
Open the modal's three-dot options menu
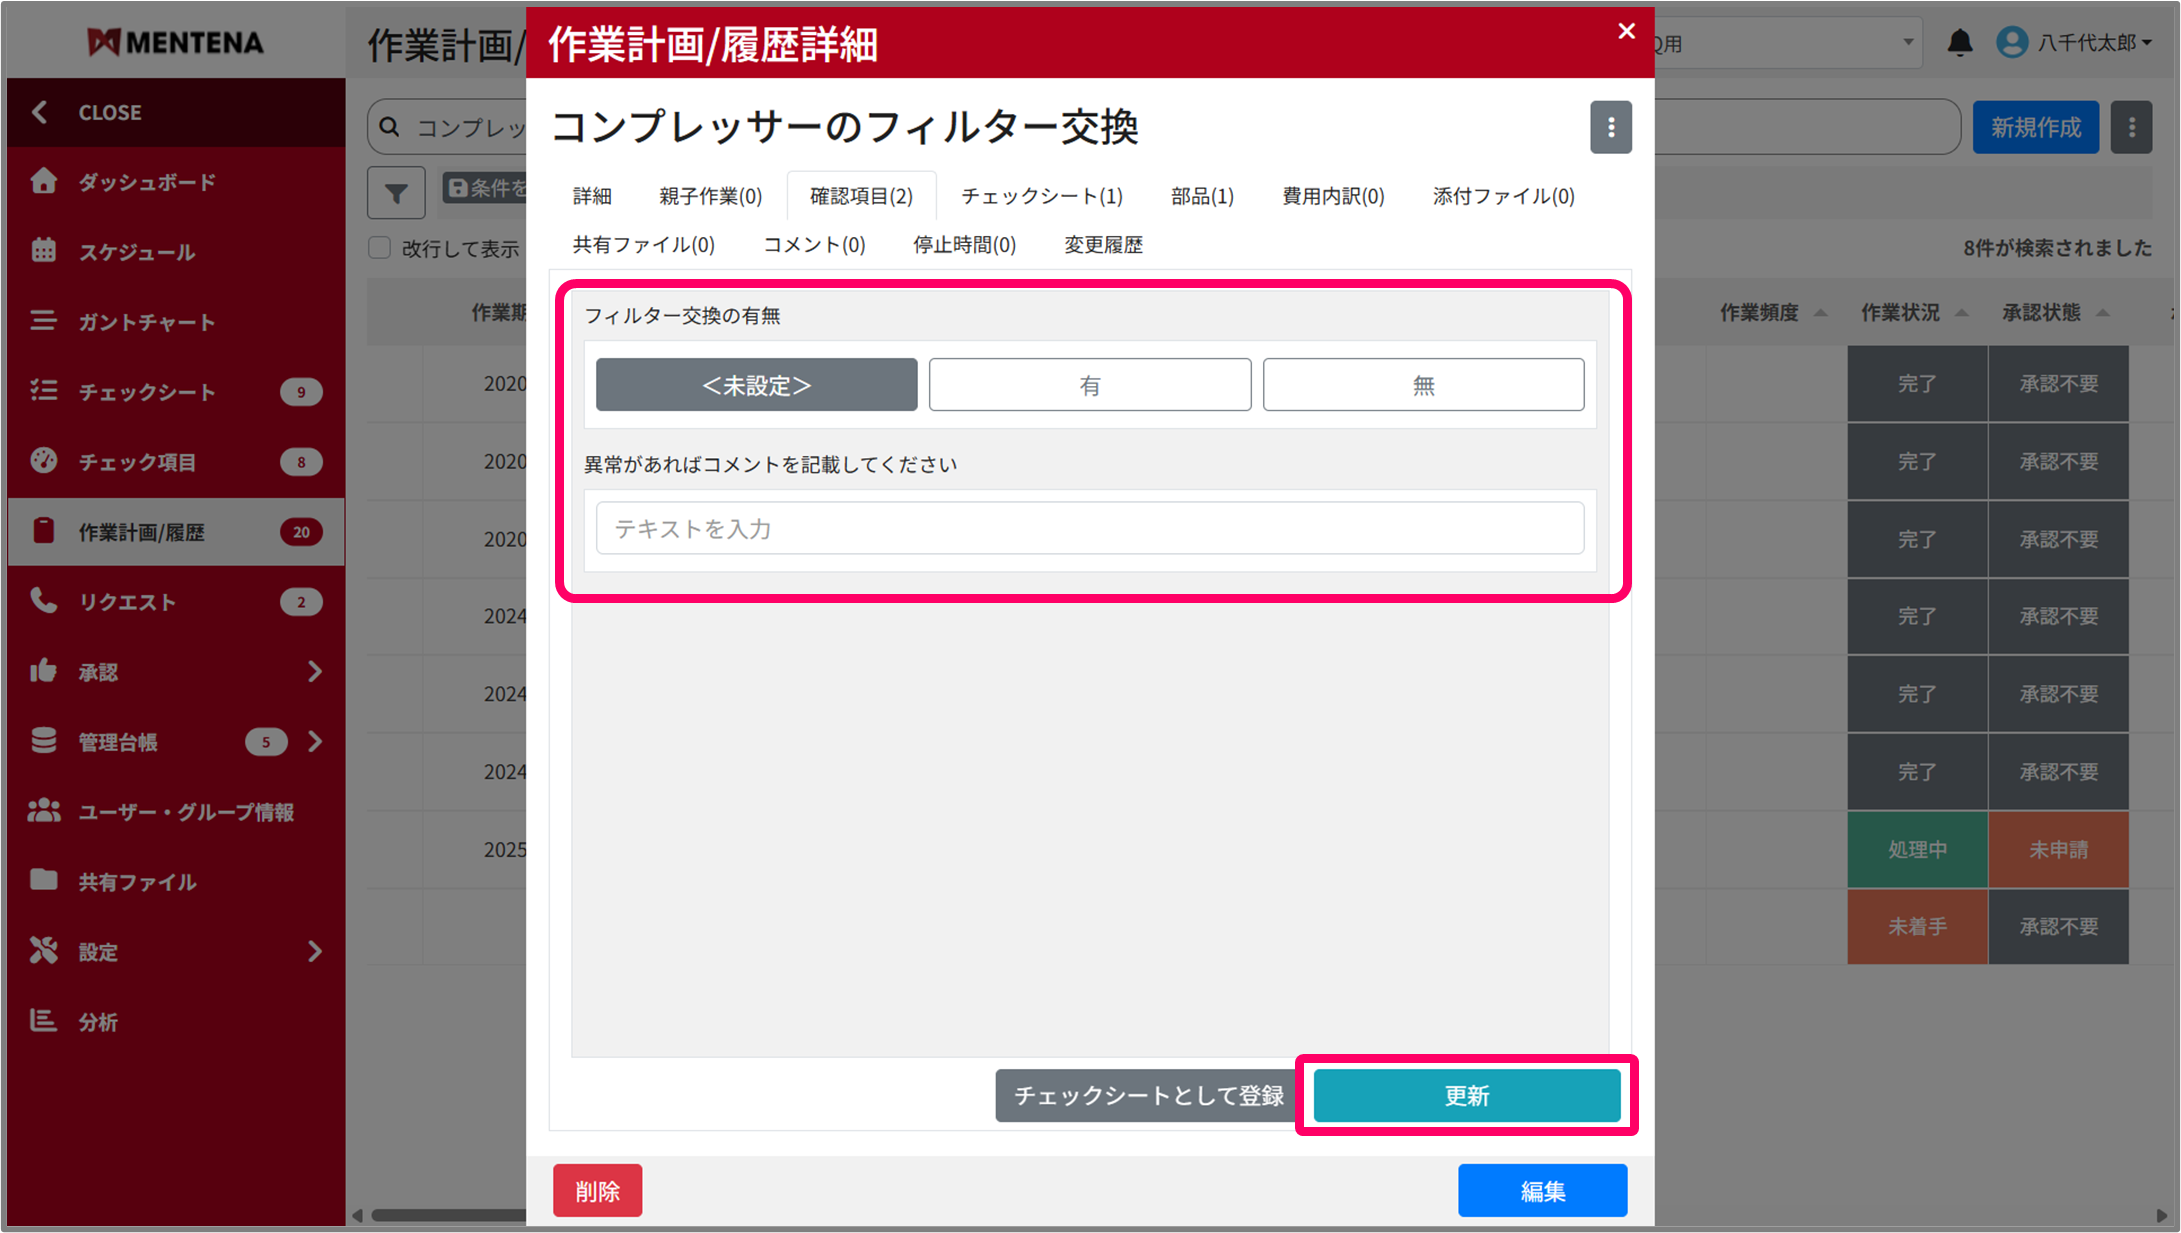click(1610, 127)
